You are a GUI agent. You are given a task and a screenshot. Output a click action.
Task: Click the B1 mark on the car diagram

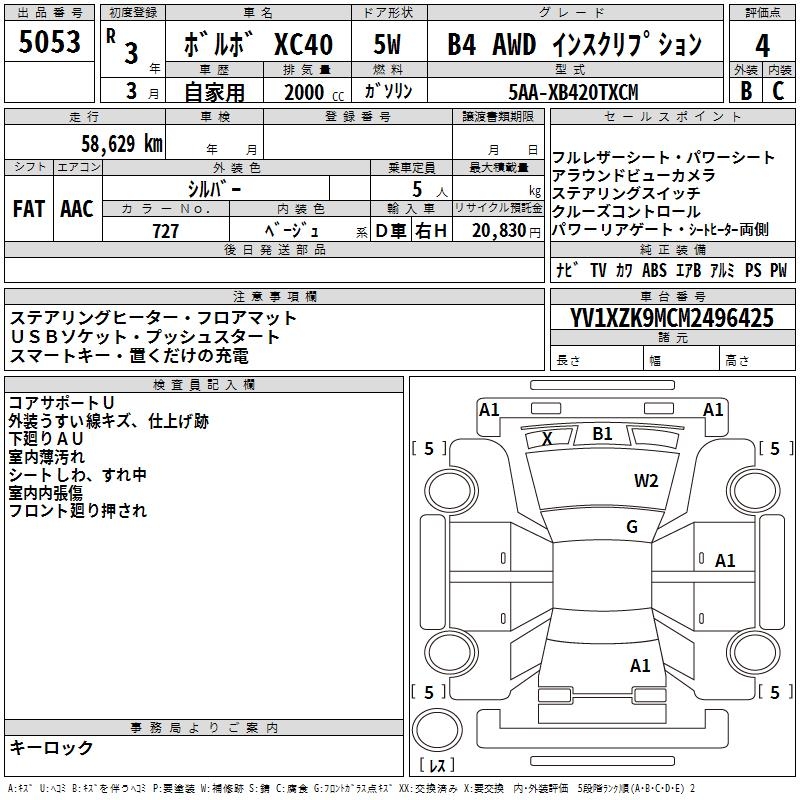(x=602, y=434)
